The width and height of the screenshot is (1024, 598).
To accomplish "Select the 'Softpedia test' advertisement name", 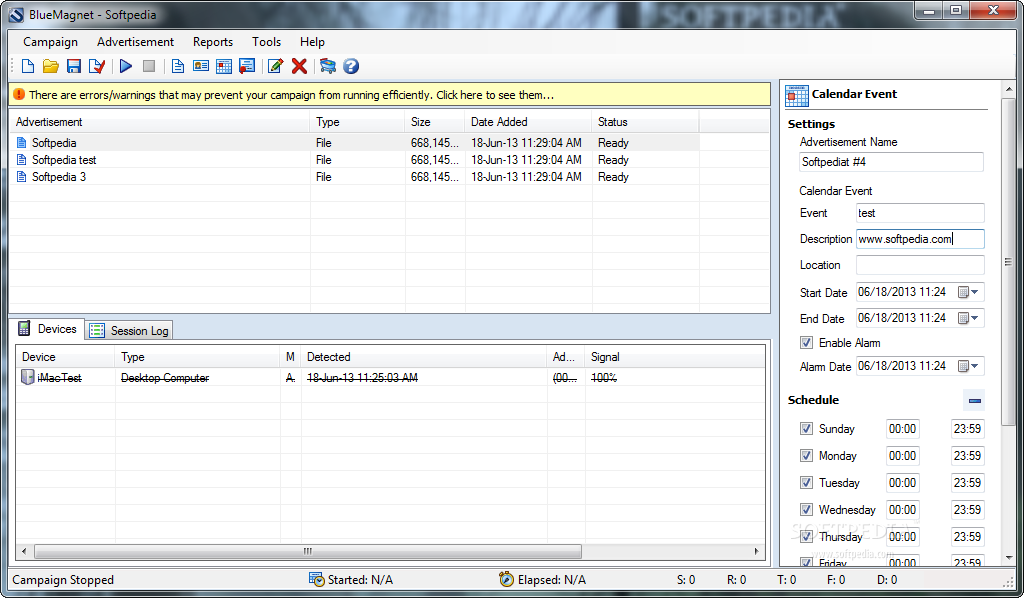I will tap(64, 159).
